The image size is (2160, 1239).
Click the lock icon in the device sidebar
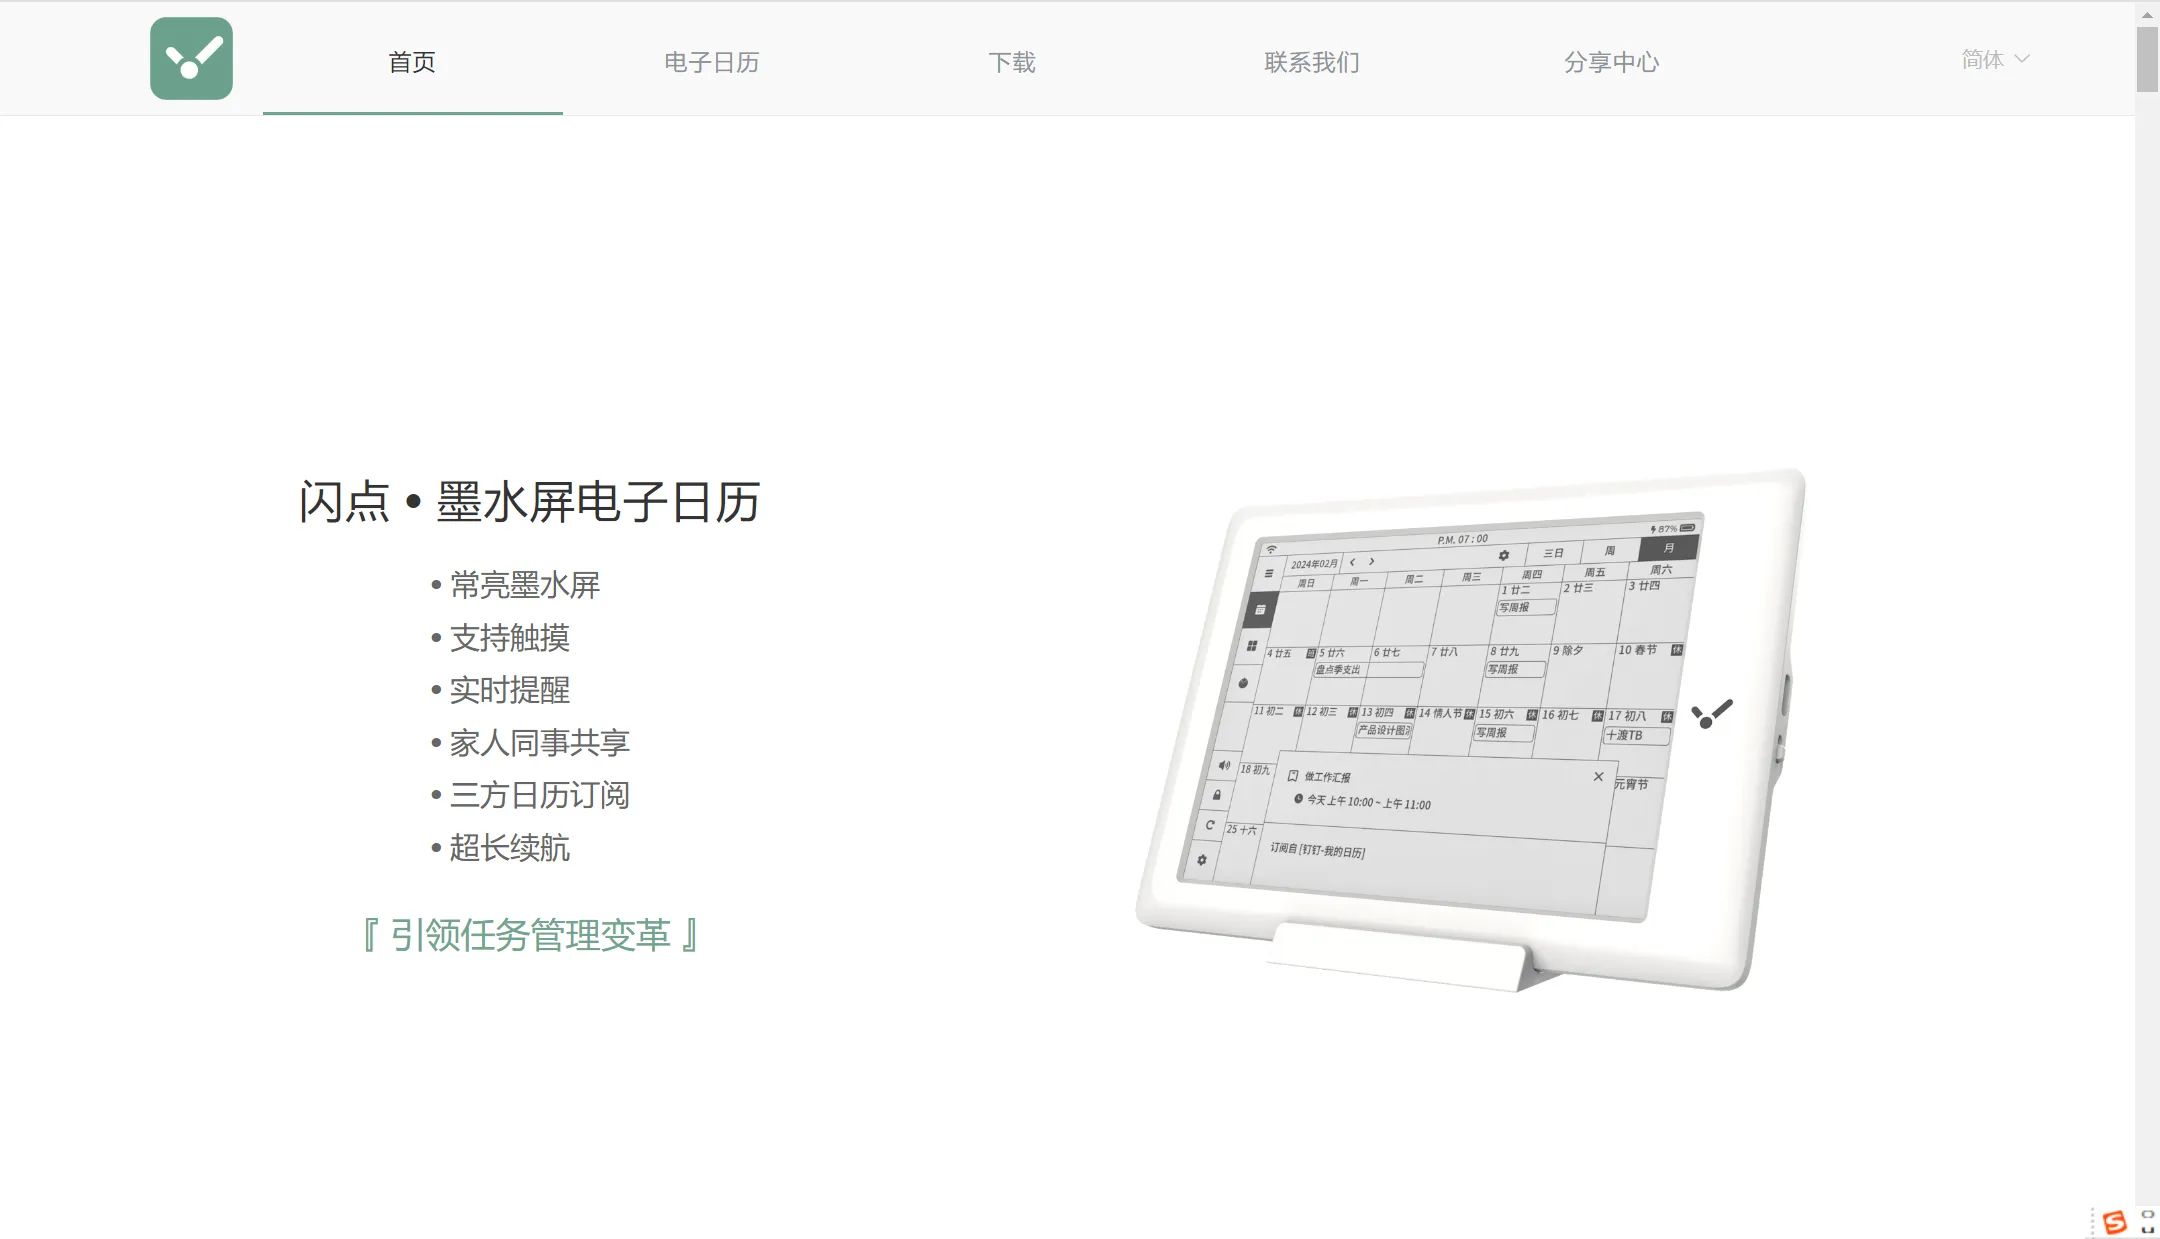pyautogui.click(x=1217, y=795)
